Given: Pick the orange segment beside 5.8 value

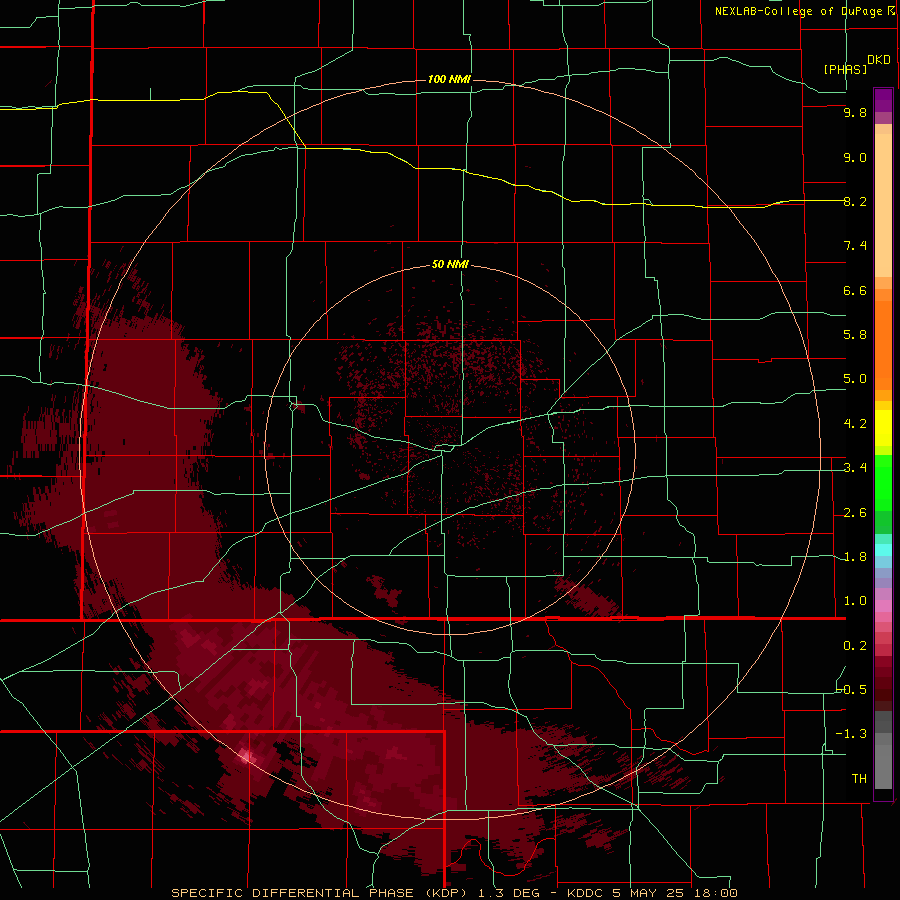Looking at the screenshot, I should coord(883,346).
